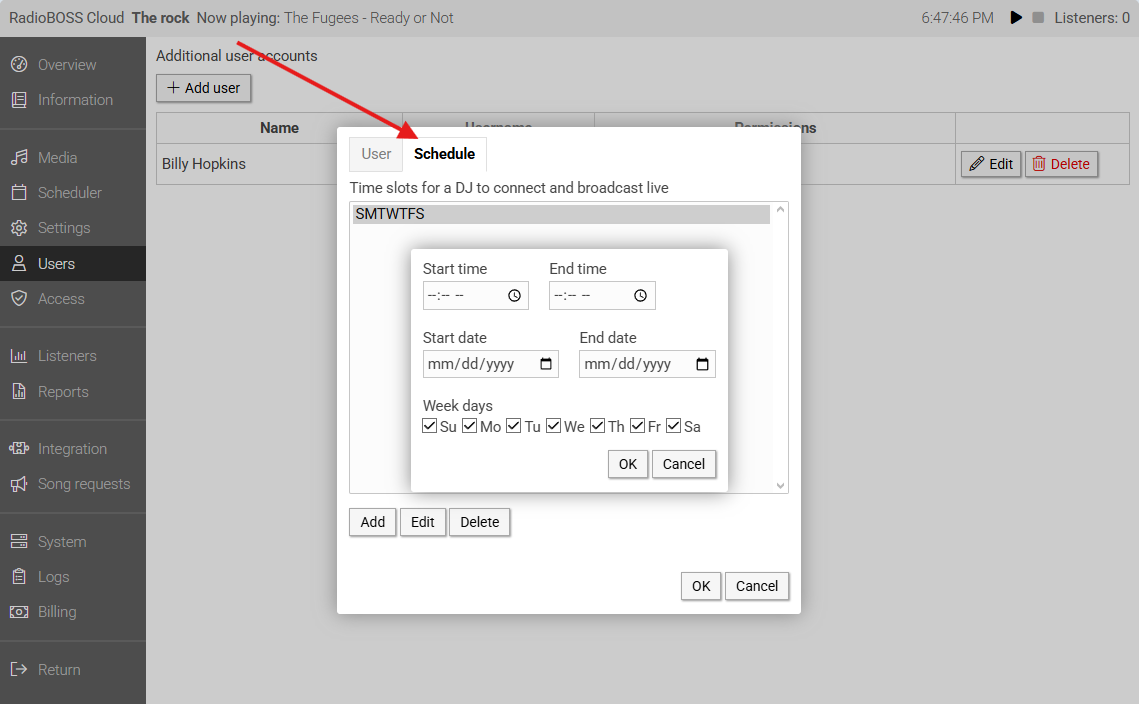Screen dimensions: 1139x704
Task: Disable the Sa weekday checkbox
Action: pyautogui.click(x=673, y=426)
